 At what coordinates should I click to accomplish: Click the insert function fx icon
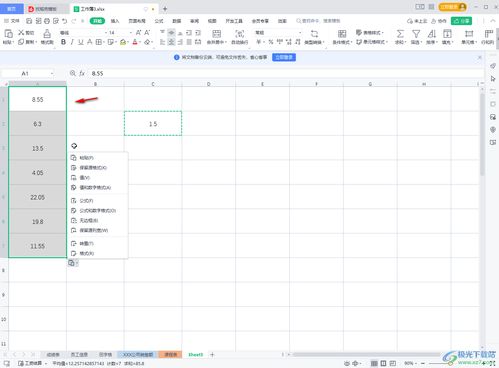point(82,73)
